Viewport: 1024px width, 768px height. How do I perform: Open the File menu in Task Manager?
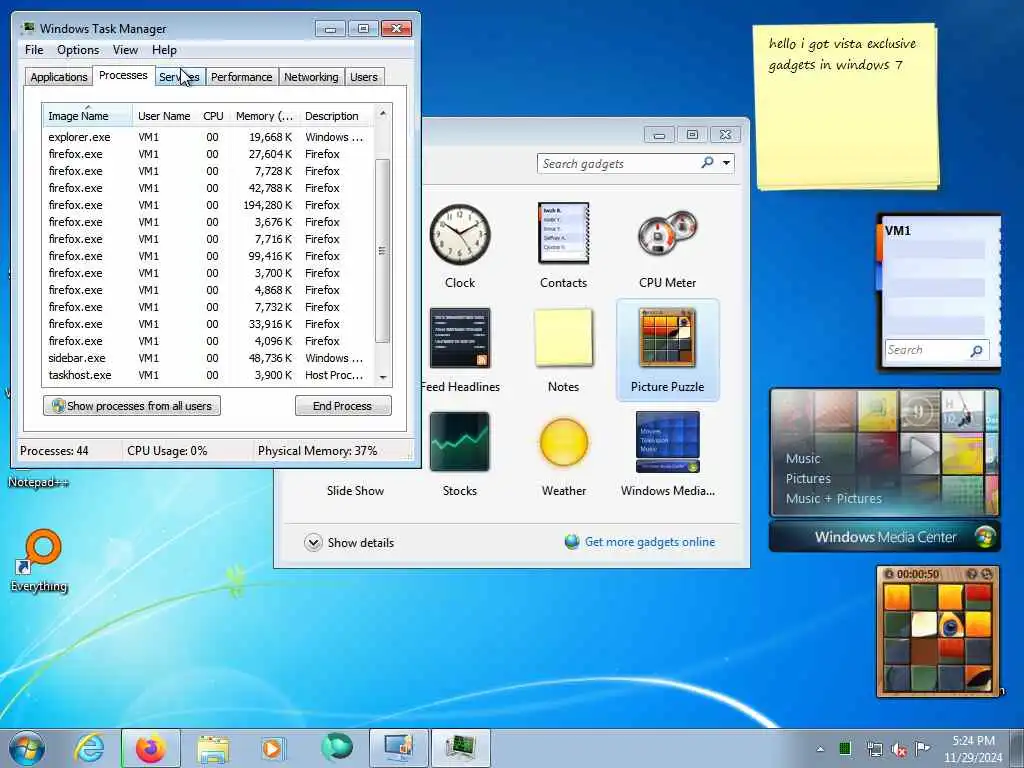point(34,50)
